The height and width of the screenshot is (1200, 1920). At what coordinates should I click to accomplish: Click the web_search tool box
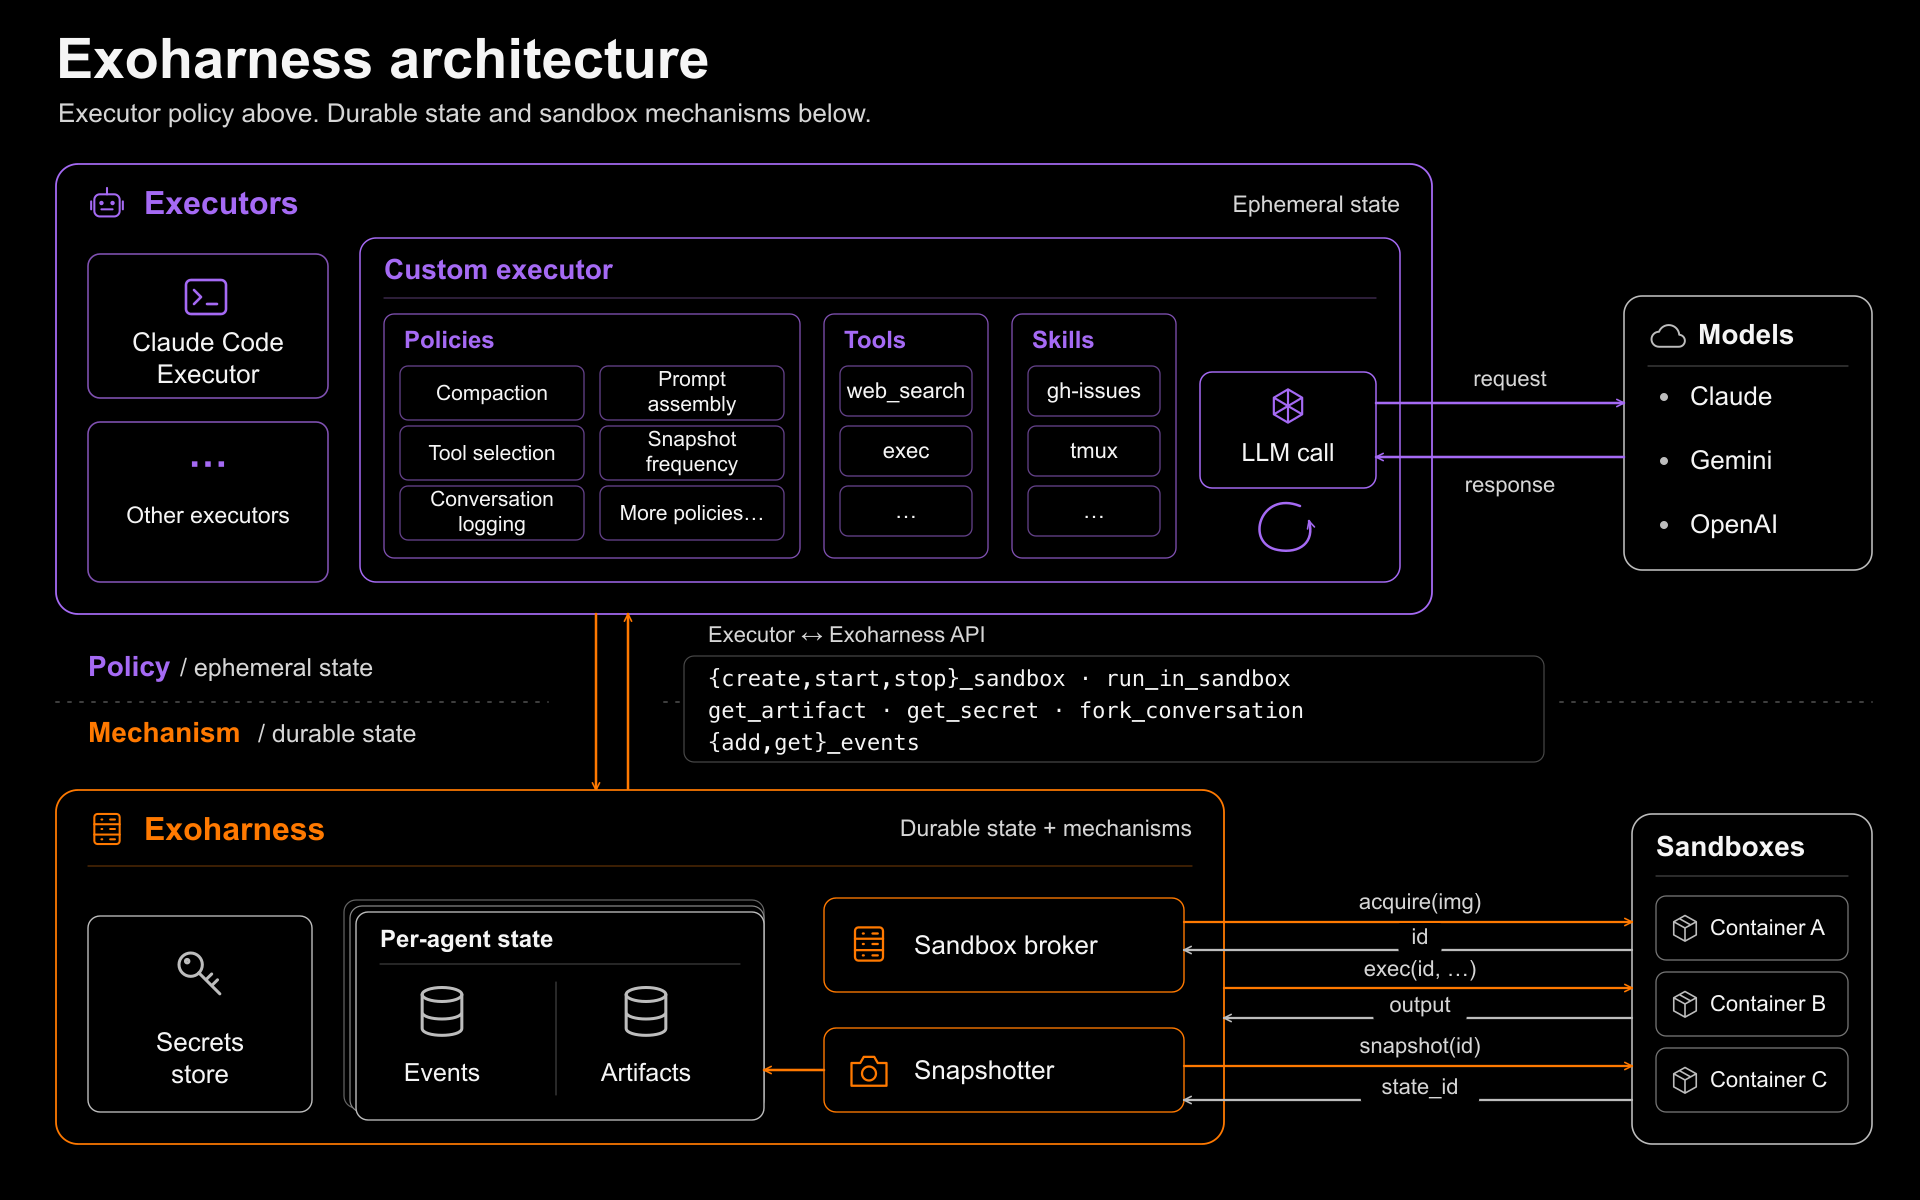coord(906,391)
